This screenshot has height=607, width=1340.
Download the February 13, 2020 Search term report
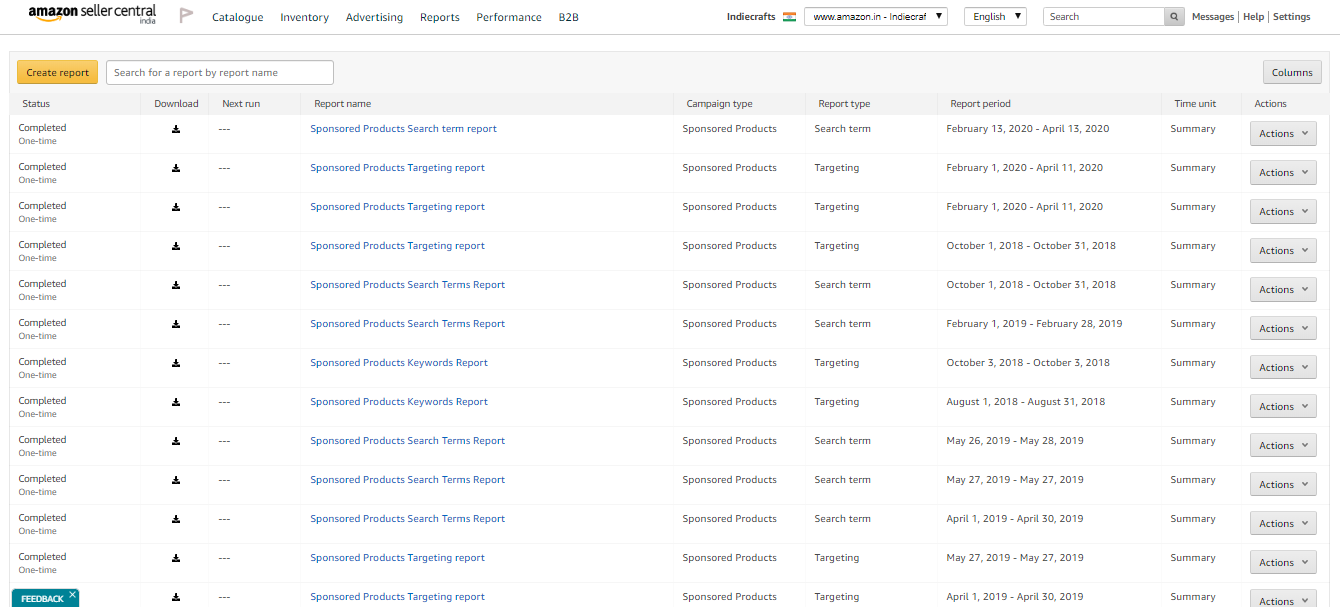point(176,129)
